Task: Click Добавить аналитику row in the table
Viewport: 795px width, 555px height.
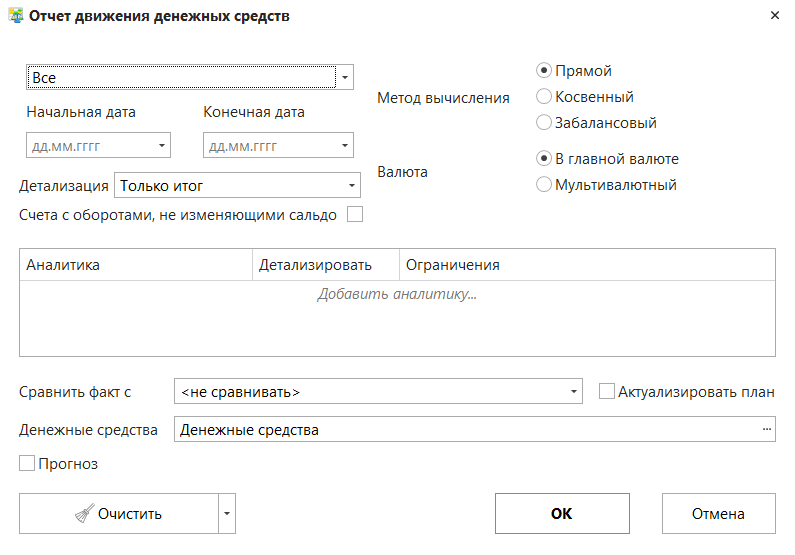Action: 397,295
